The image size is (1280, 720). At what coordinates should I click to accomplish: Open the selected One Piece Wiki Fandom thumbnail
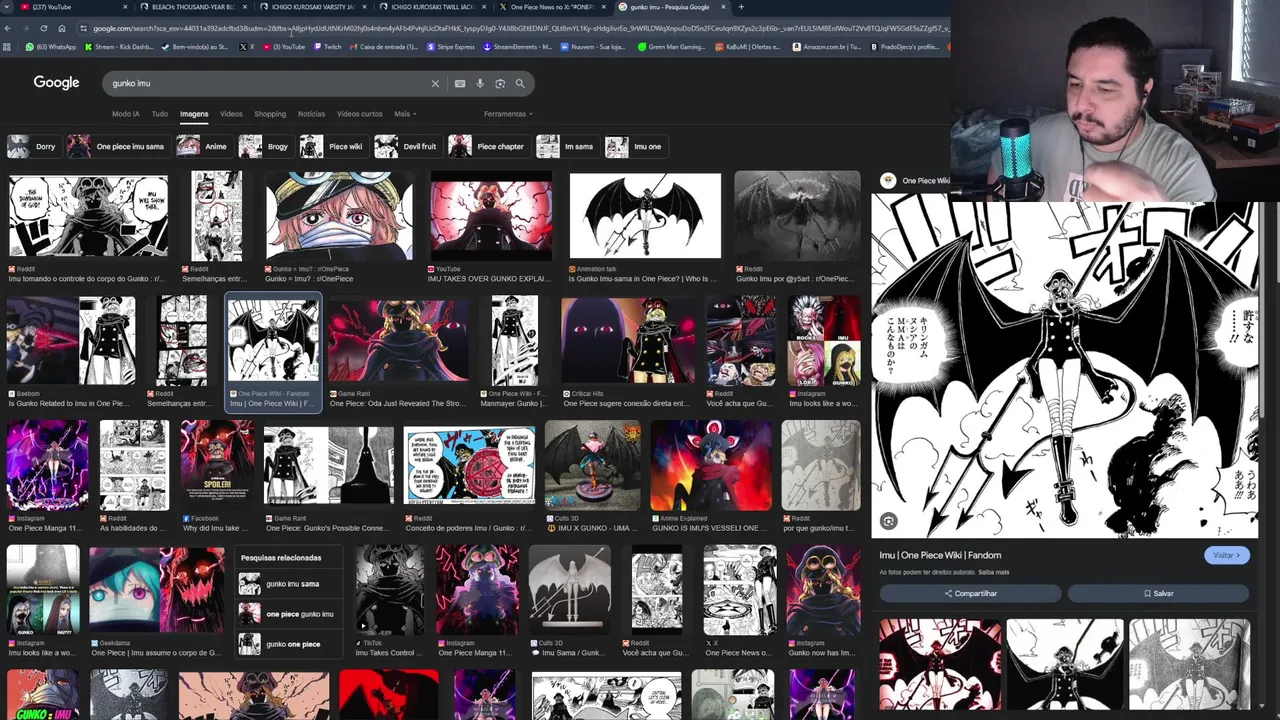[x=273, y=341]
